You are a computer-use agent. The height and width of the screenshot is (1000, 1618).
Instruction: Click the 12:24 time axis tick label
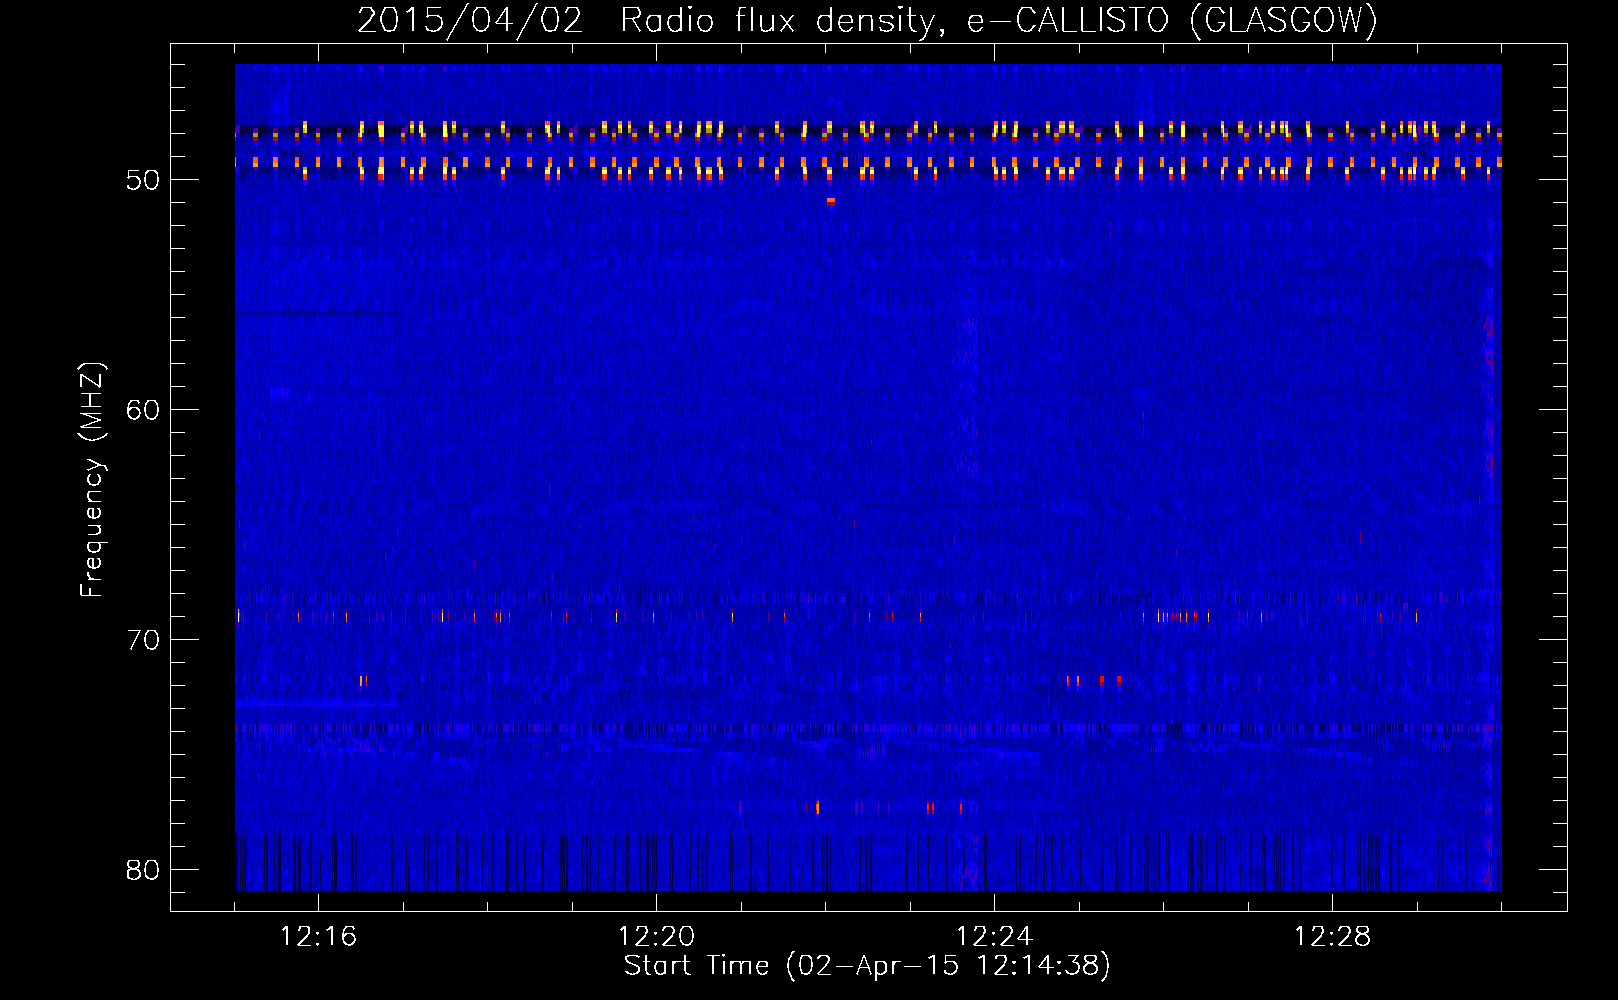click(x=994, y=937)
